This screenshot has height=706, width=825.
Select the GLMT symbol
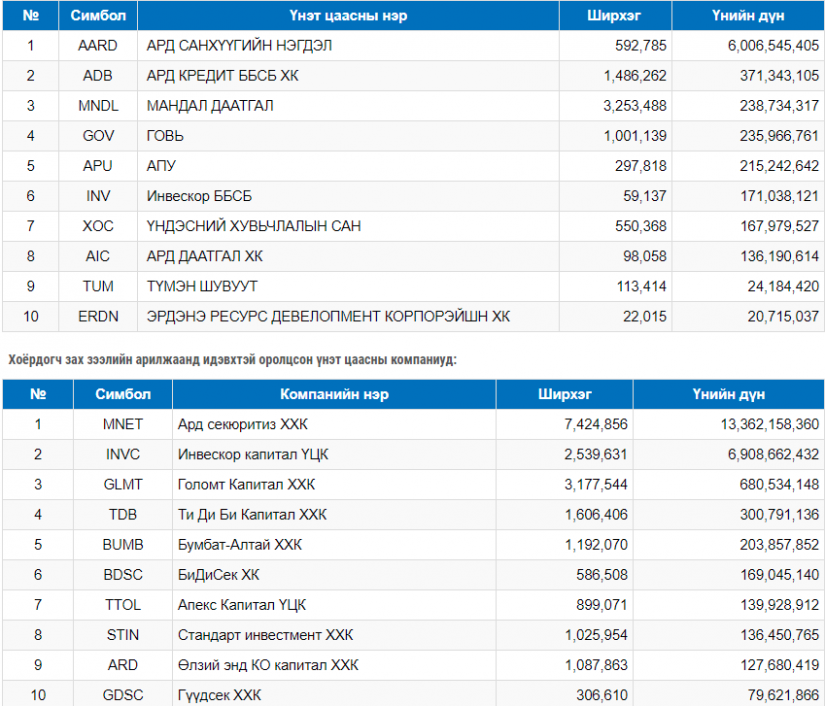123,484
